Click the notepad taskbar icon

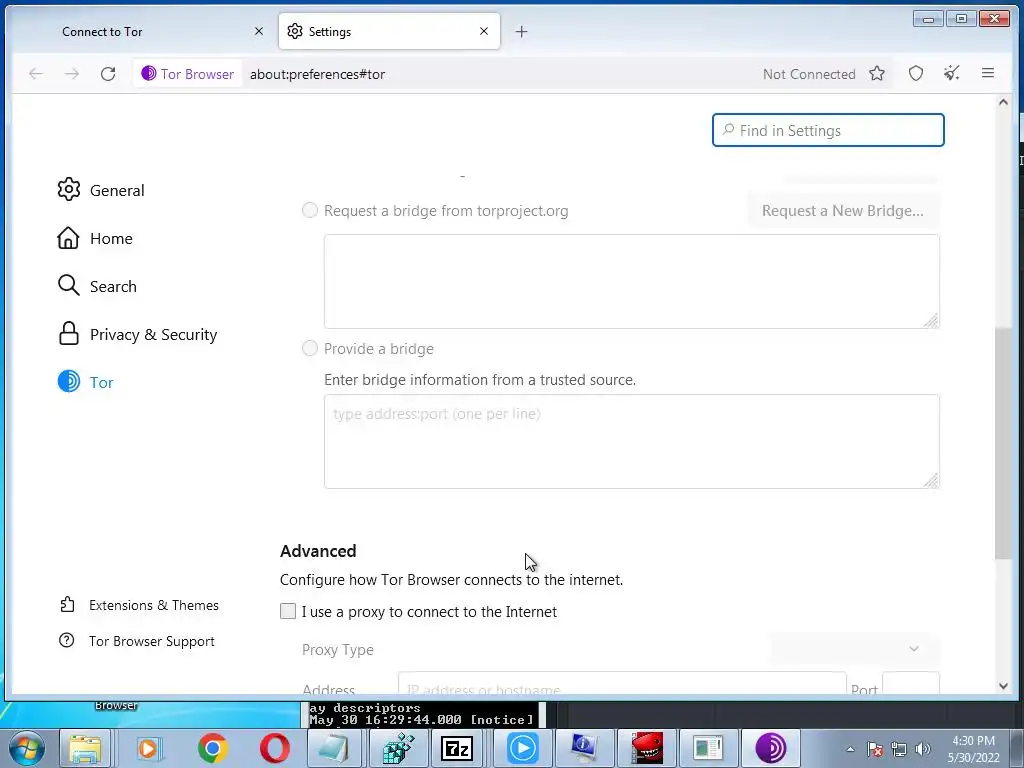point(334,748)
